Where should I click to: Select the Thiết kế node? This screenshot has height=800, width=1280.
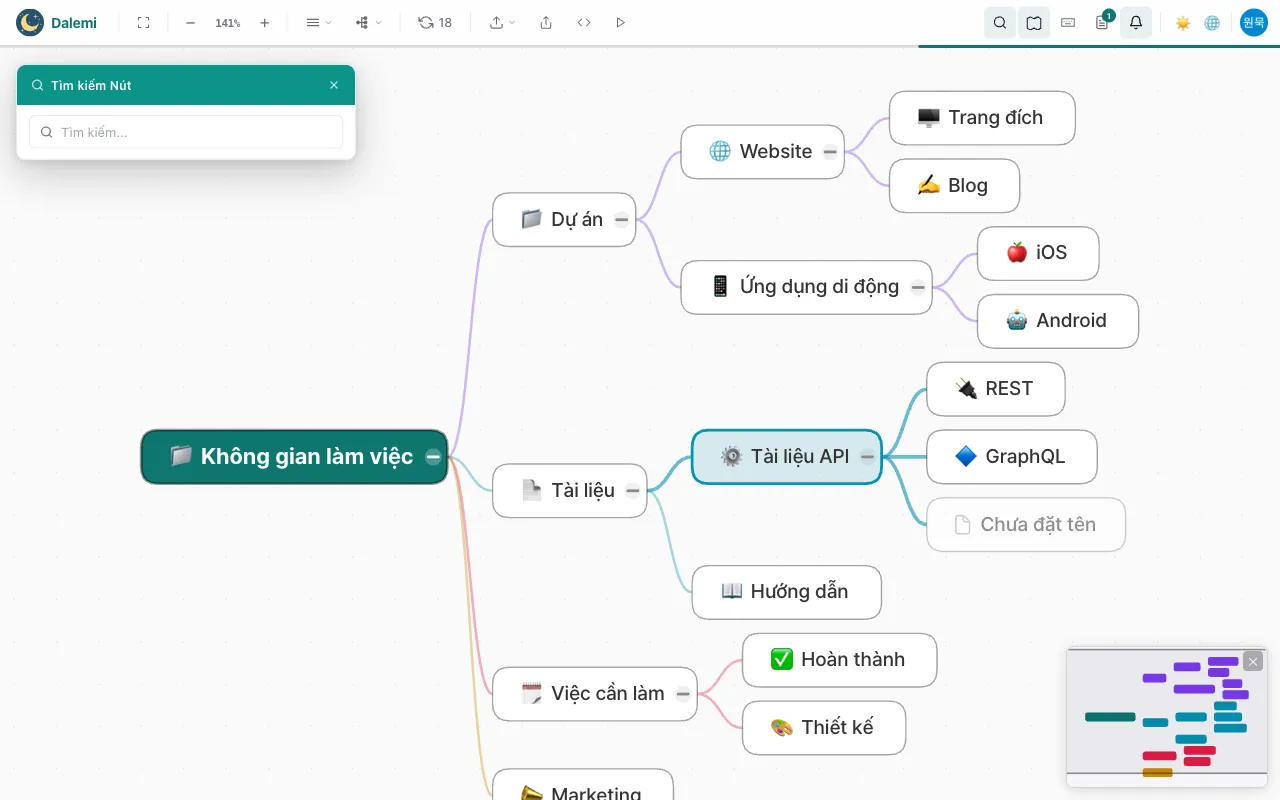tap(824, 728)
